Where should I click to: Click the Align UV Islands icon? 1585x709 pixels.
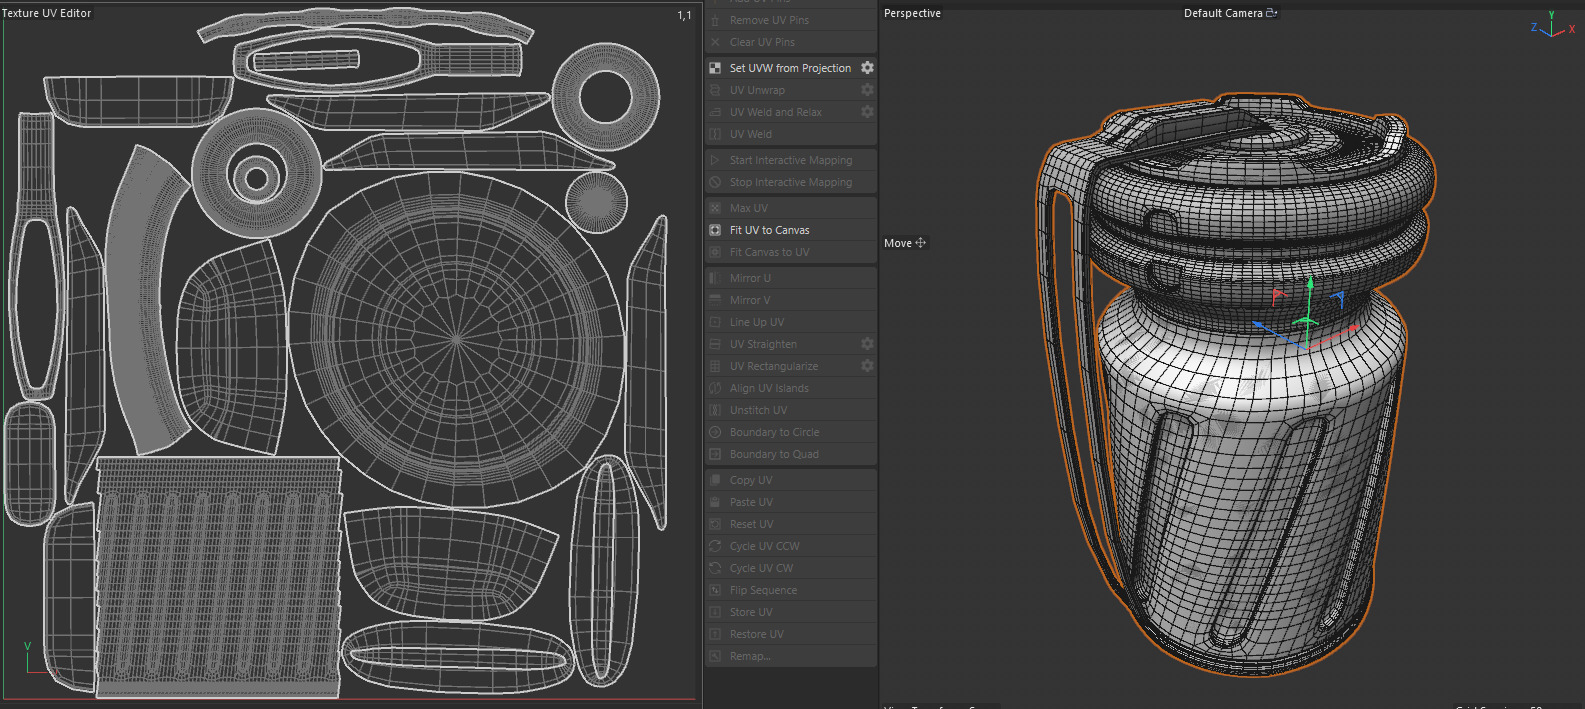(x=715, y=388)
